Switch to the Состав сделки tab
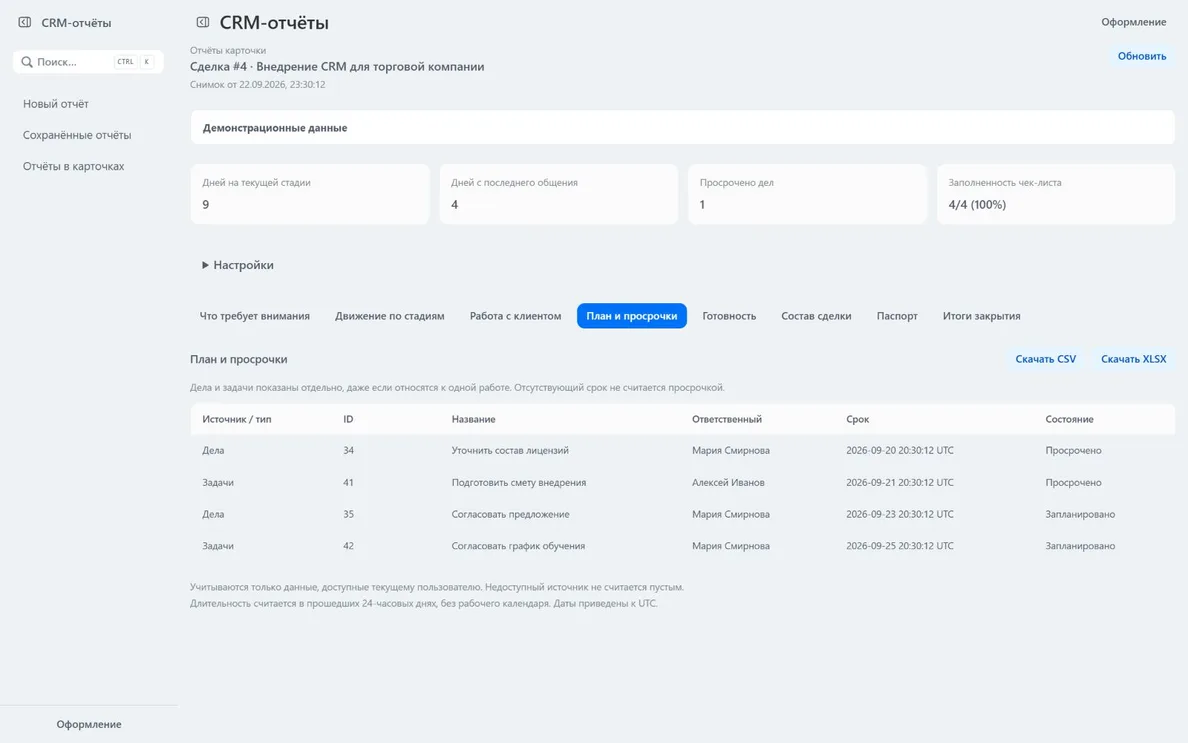 click(x=816, y=316)
